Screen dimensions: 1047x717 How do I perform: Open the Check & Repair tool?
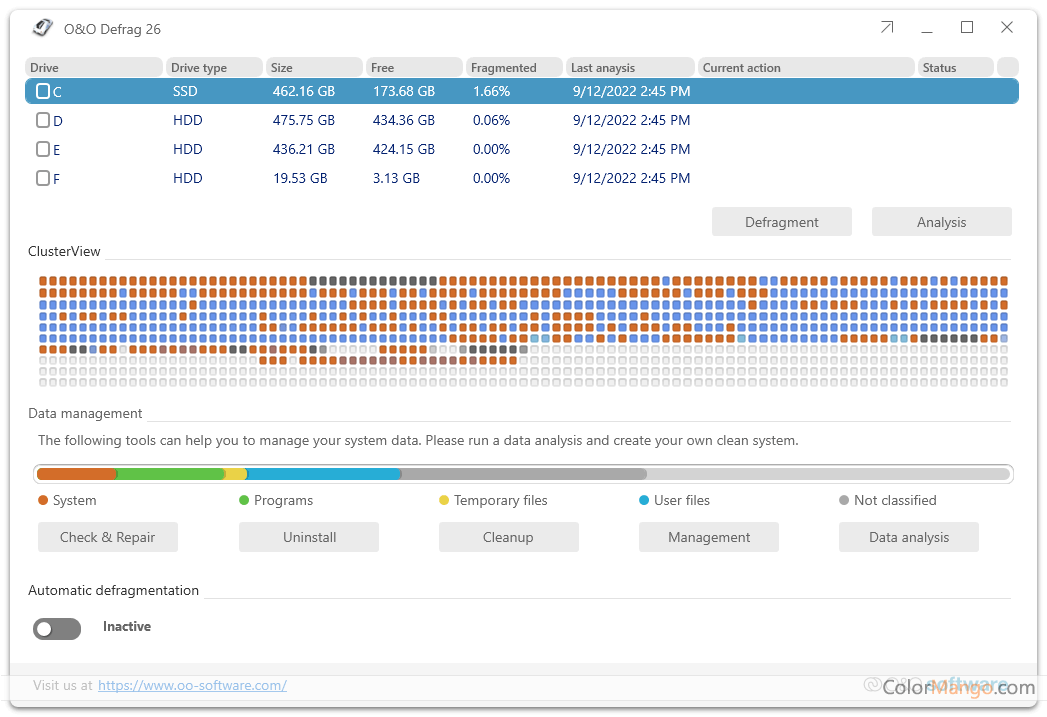[108, 537]
